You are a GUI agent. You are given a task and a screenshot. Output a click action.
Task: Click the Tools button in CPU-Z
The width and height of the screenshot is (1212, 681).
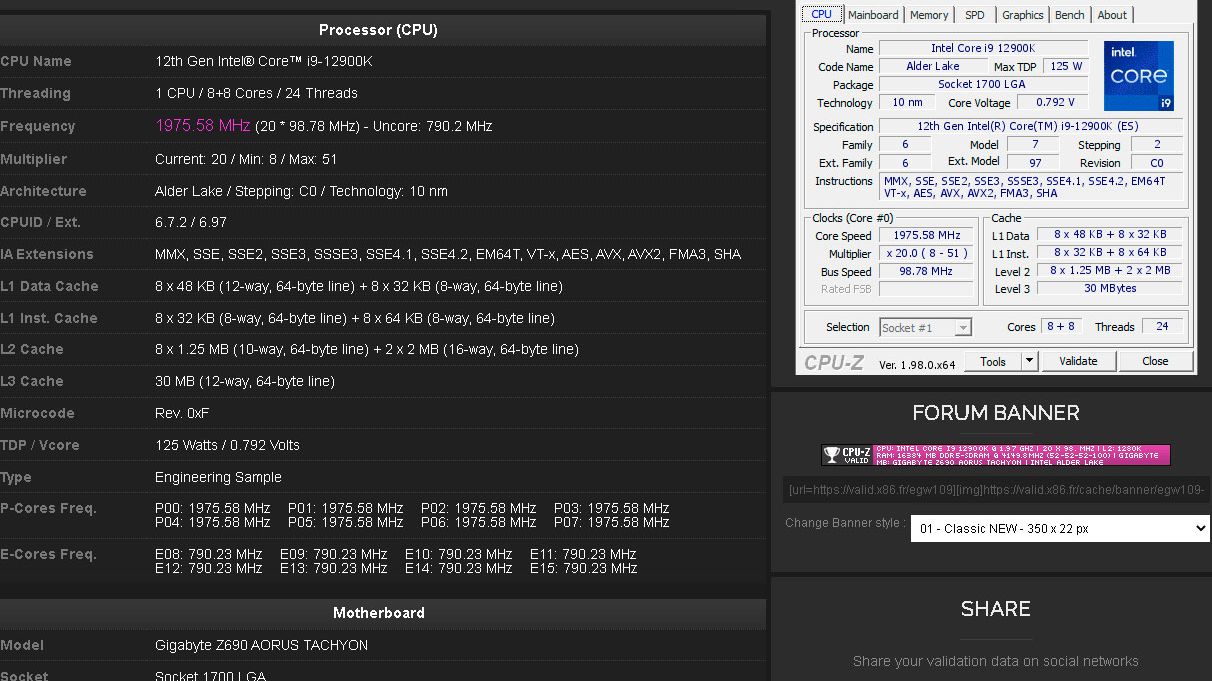pyautogui.click(x=993, y=361)
